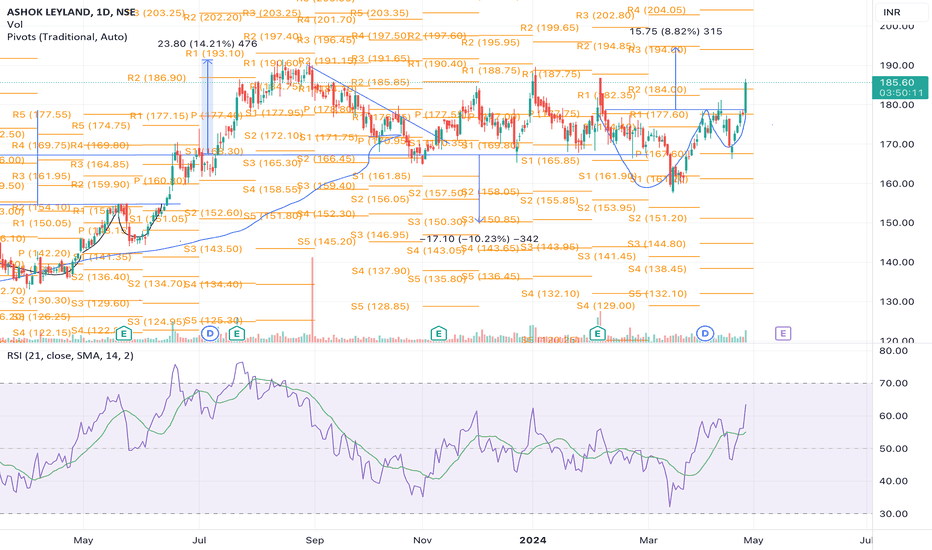Click pivot label S4 (129.00)
The width and height of the screenshot is (932, 550).
[606, 306]
